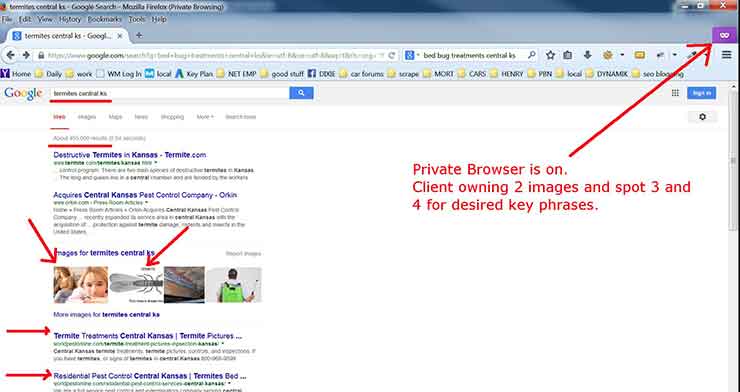
Task: Open the Google apps grid icon
Action: (675, 93)
